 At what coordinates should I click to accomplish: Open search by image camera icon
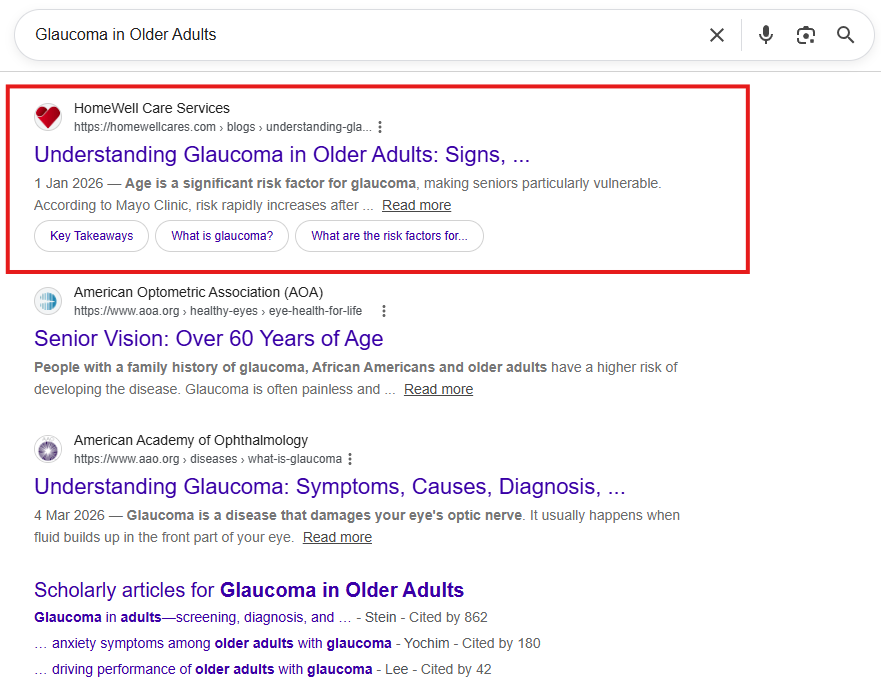tap(806, 35)
